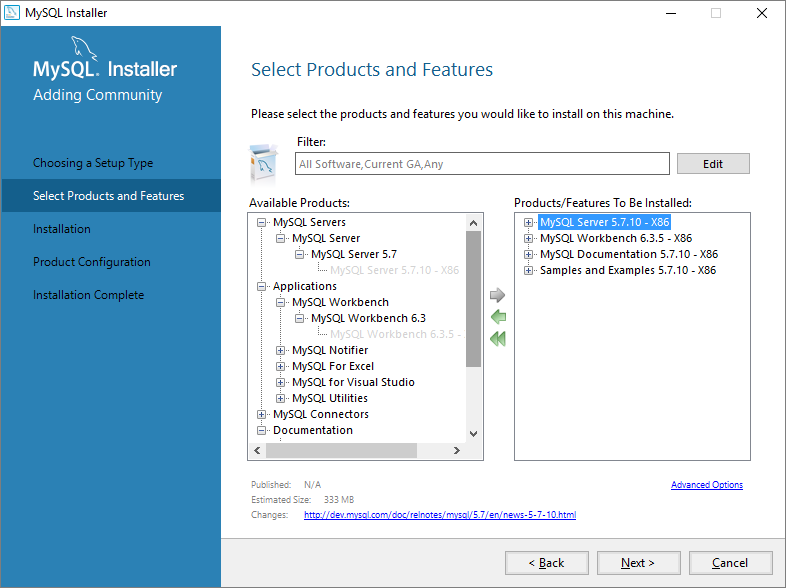The width and height of the screenshot is (786, 588).
Task: Collapse the MySQL Server 5.7 node
Action: pos(299,254)
